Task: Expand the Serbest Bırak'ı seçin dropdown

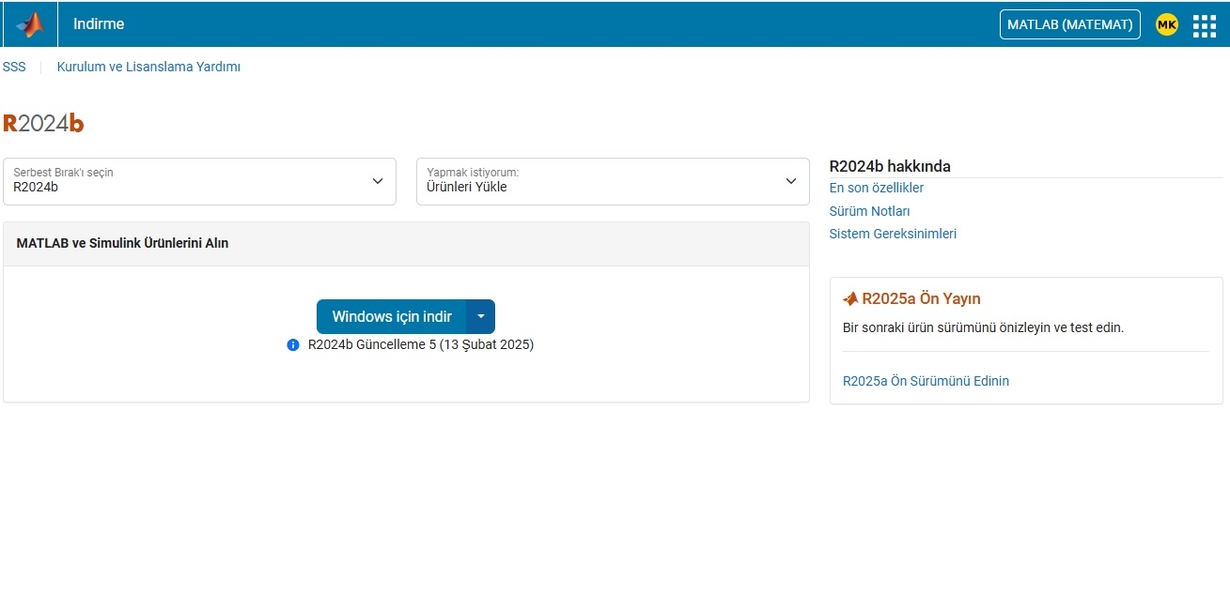Action: [x=200, y=181]
